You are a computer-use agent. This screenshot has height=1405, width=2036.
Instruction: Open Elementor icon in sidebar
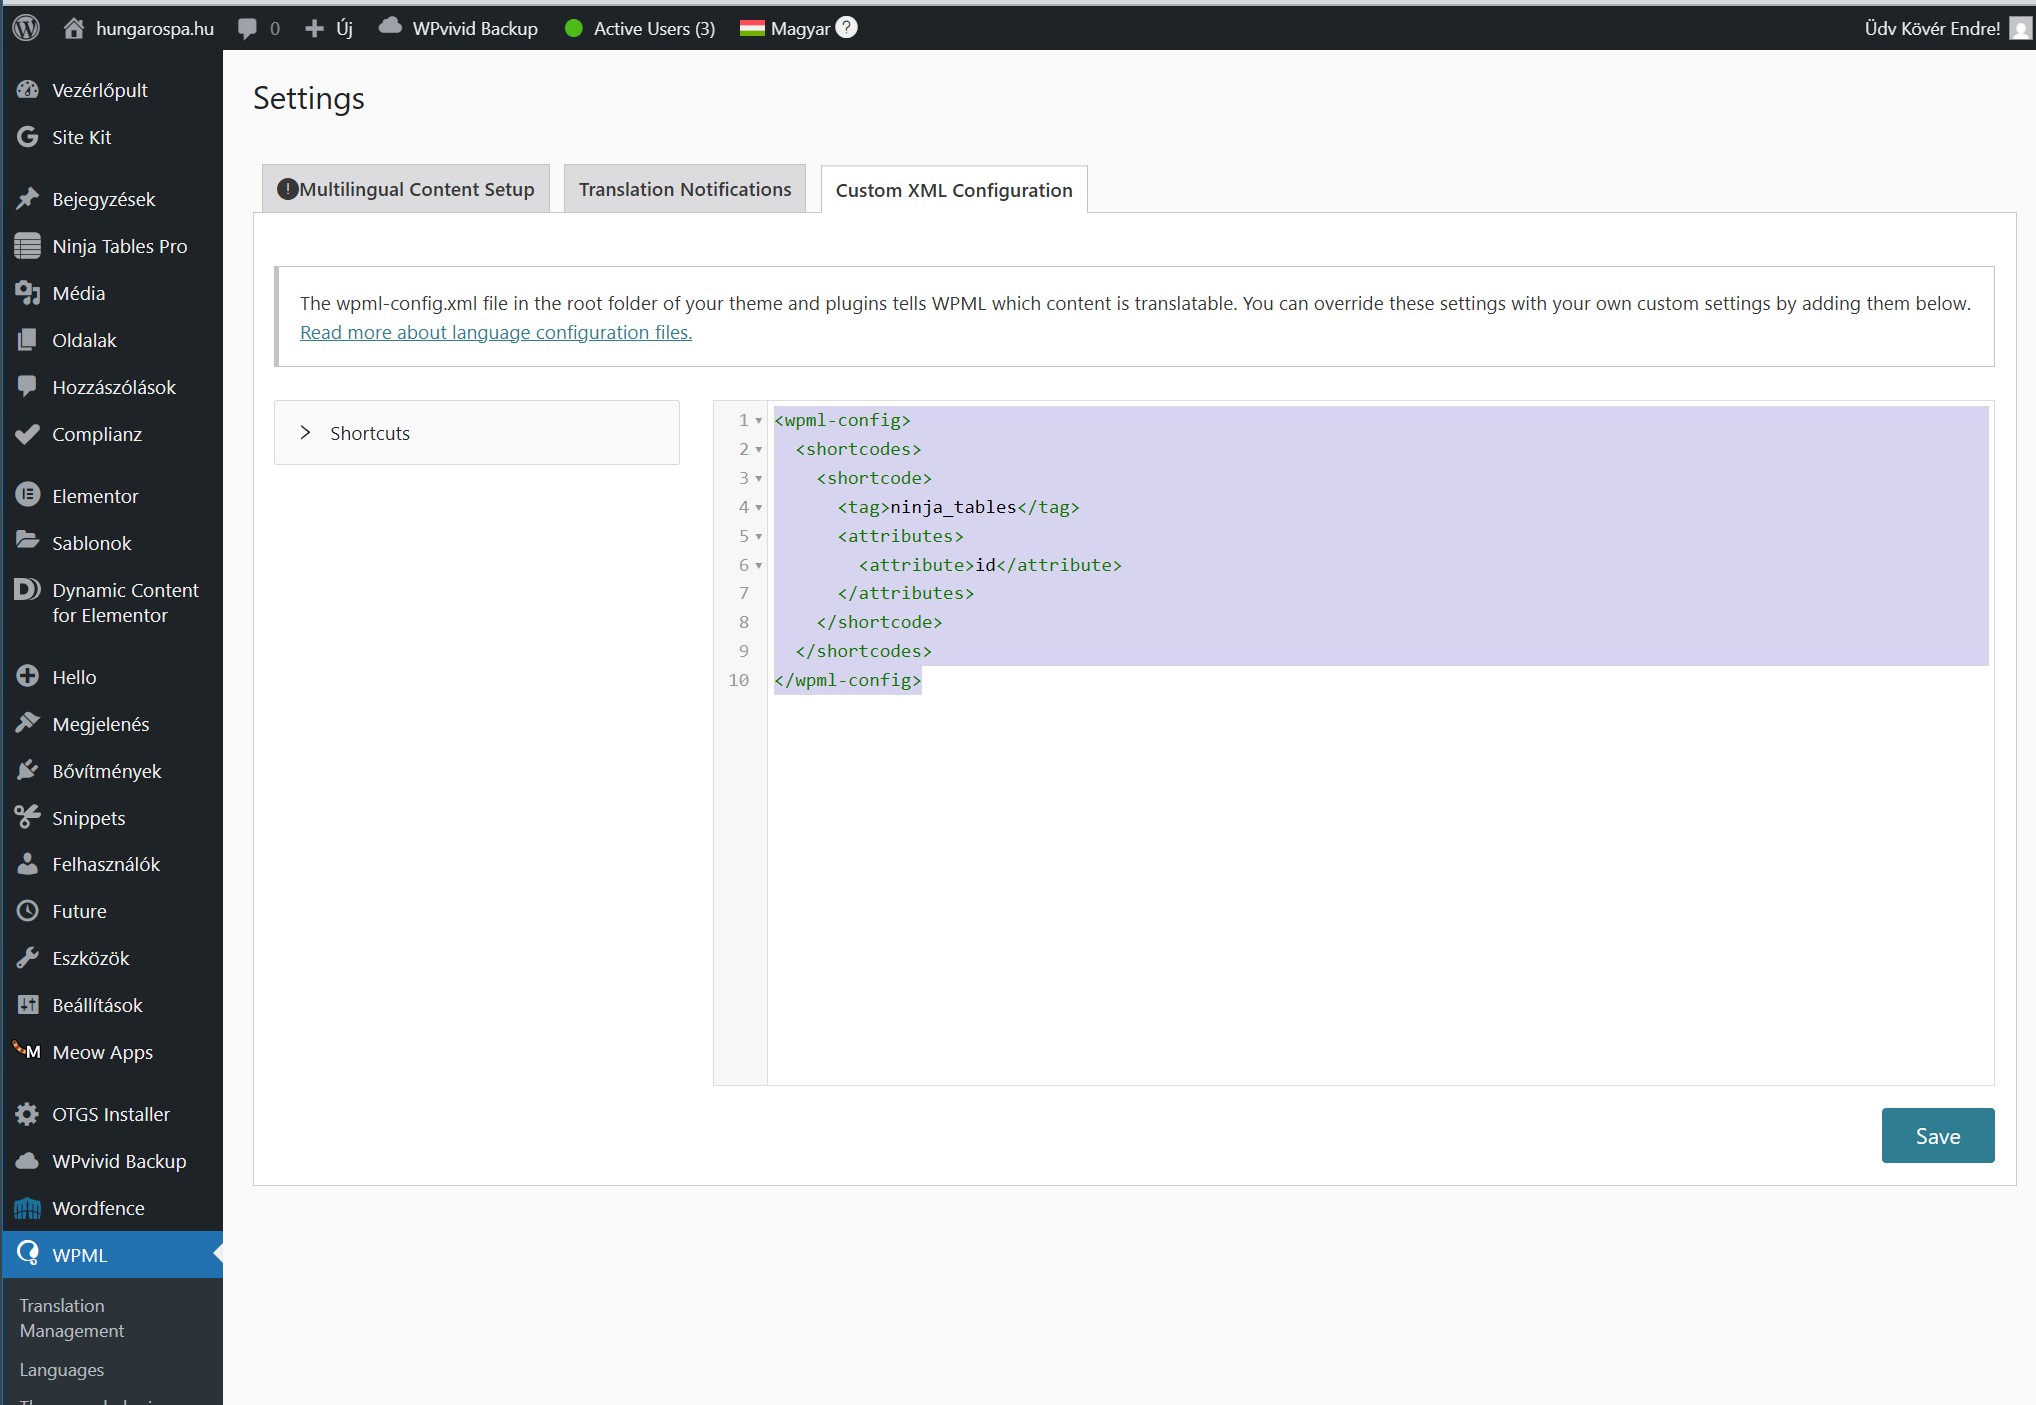click(28, 496)
